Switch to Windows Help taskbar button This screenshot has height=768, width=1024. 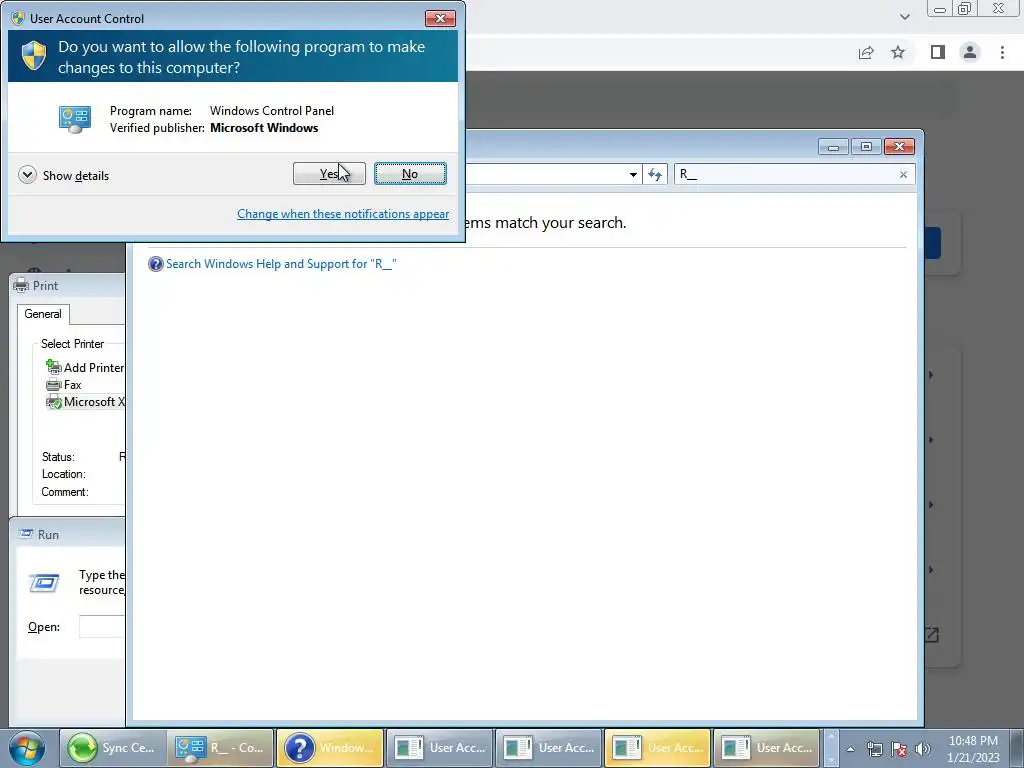point(328,748)
